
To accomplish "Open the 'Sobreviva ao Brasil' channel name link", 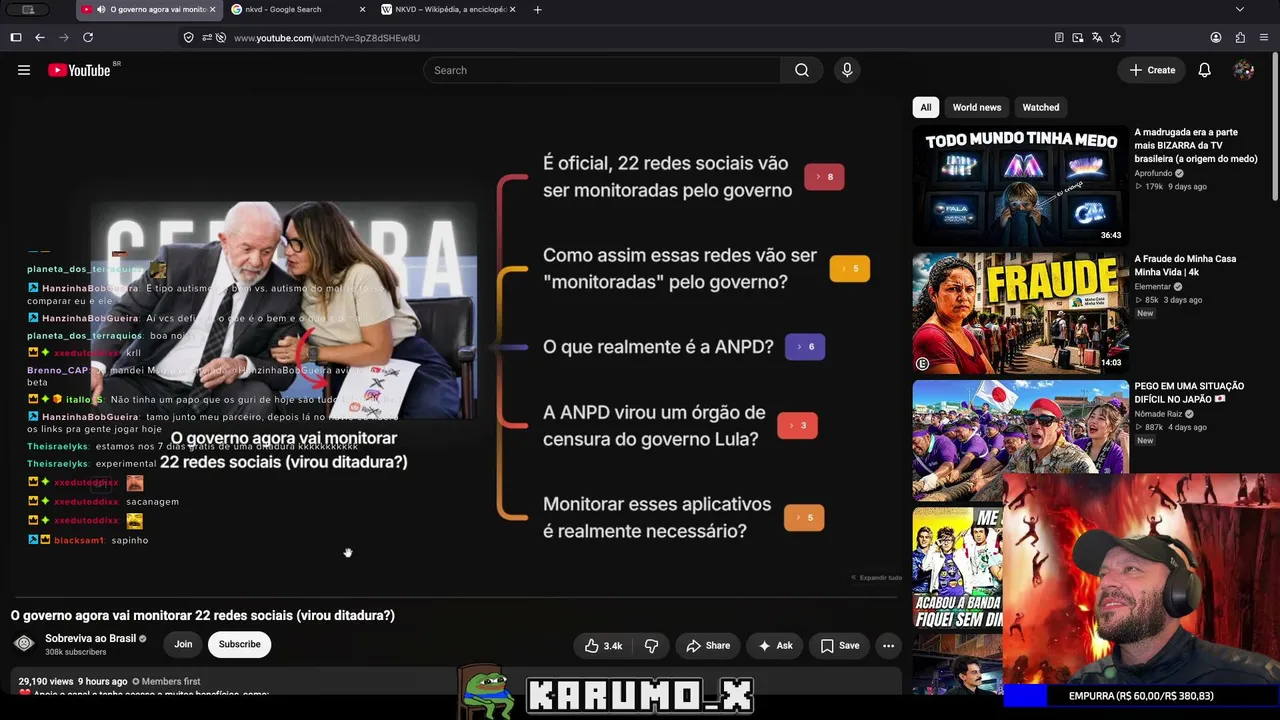I will click(x=90, y=638).
